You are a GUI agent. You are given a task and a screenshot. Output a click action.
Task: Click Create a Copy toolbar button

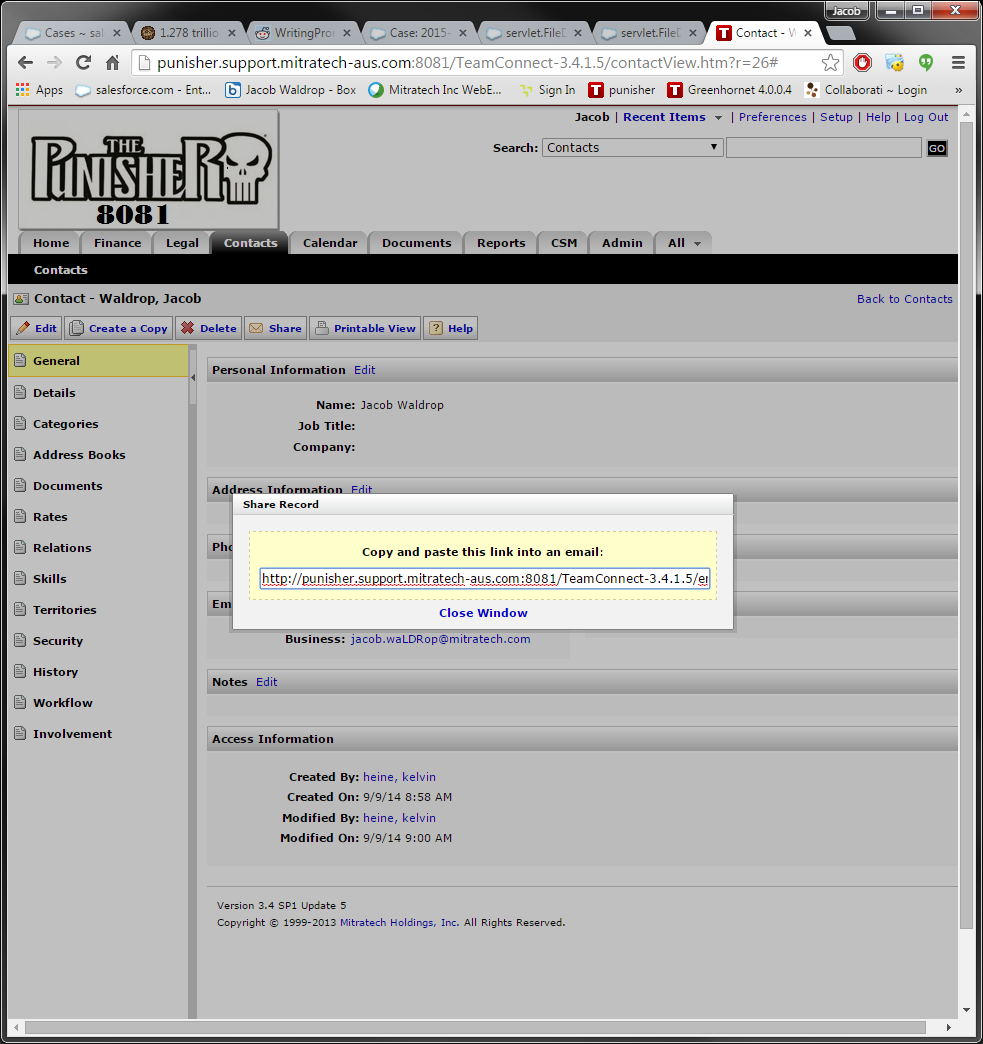pos(119,328)
